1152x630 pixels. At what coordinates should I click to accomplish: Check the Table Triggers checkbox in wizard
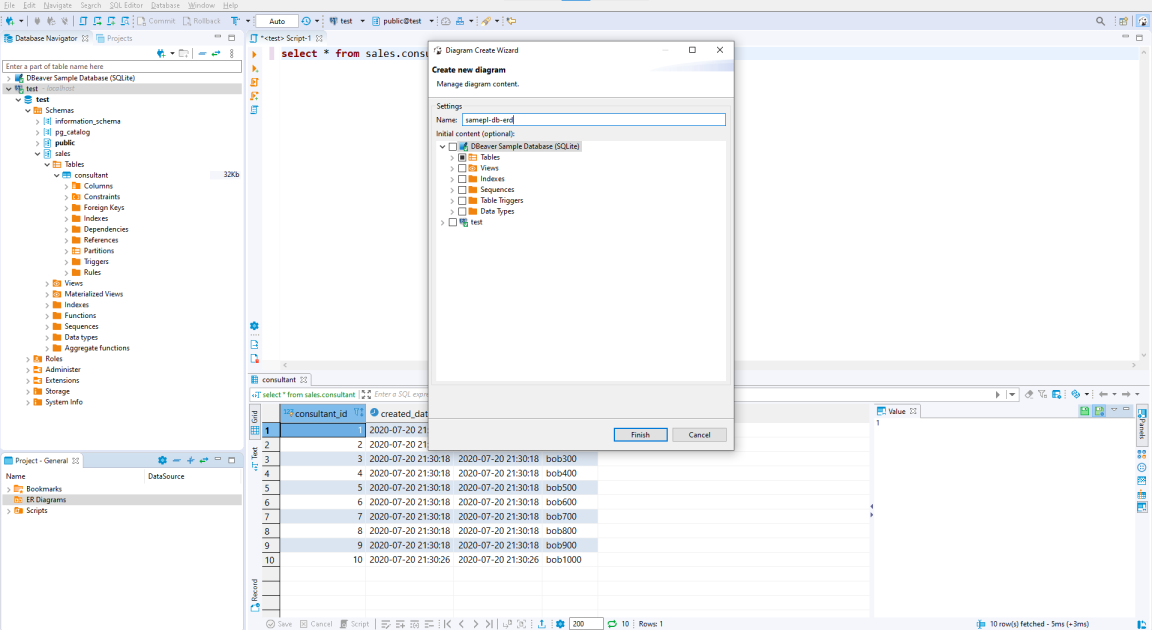[462, 200]
